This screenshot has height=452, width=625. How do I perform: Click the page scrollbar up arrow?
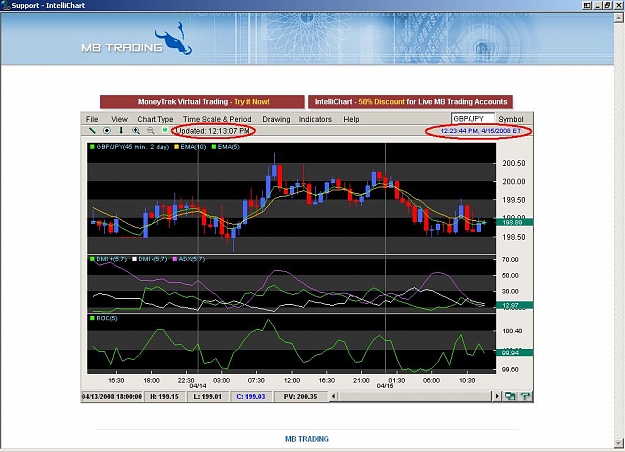click(619, 18)
